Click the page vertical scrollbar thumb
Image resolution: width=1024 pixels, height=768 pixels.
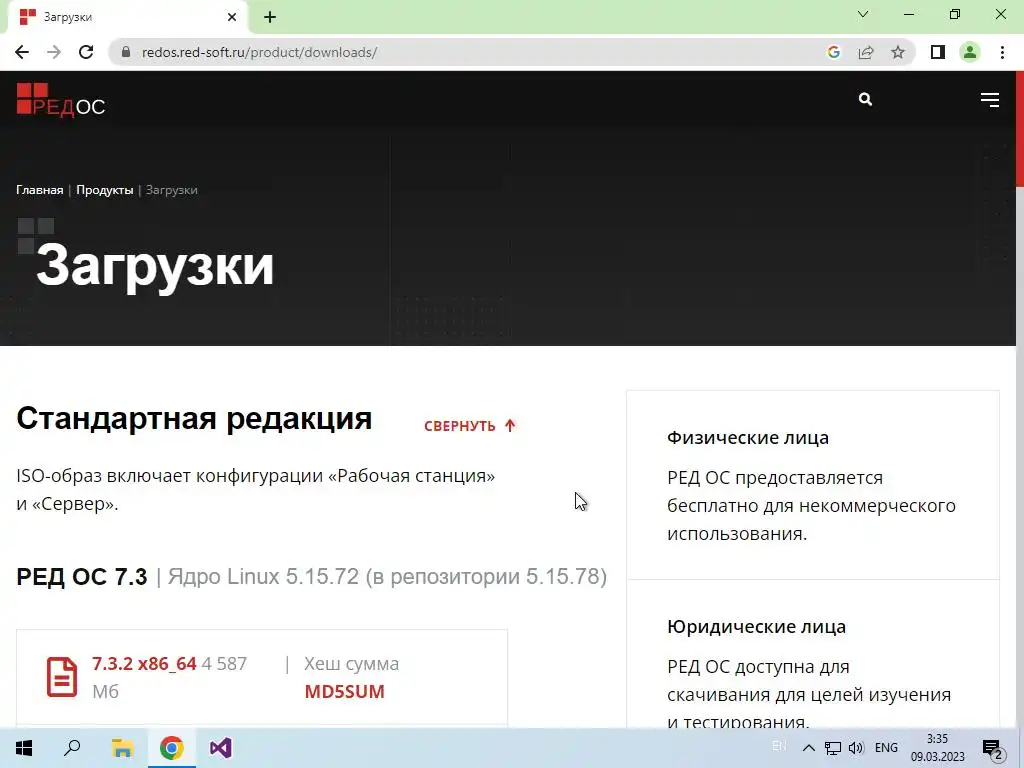[1020, 129]
